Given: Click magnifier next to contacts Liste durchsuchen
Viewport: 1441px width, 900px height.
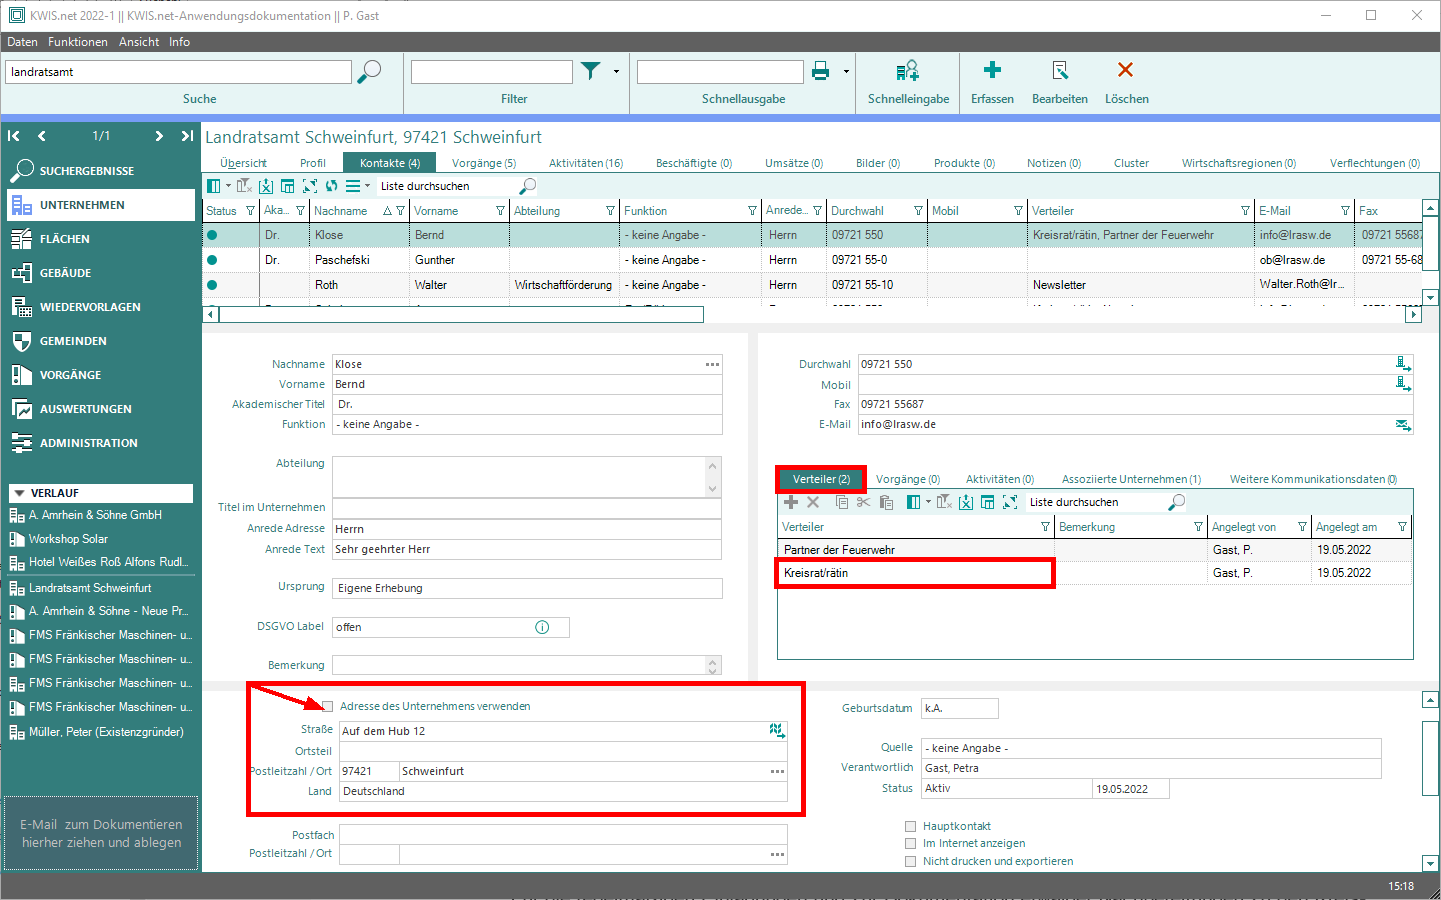Looking at the screenshot, I should 528,186.
